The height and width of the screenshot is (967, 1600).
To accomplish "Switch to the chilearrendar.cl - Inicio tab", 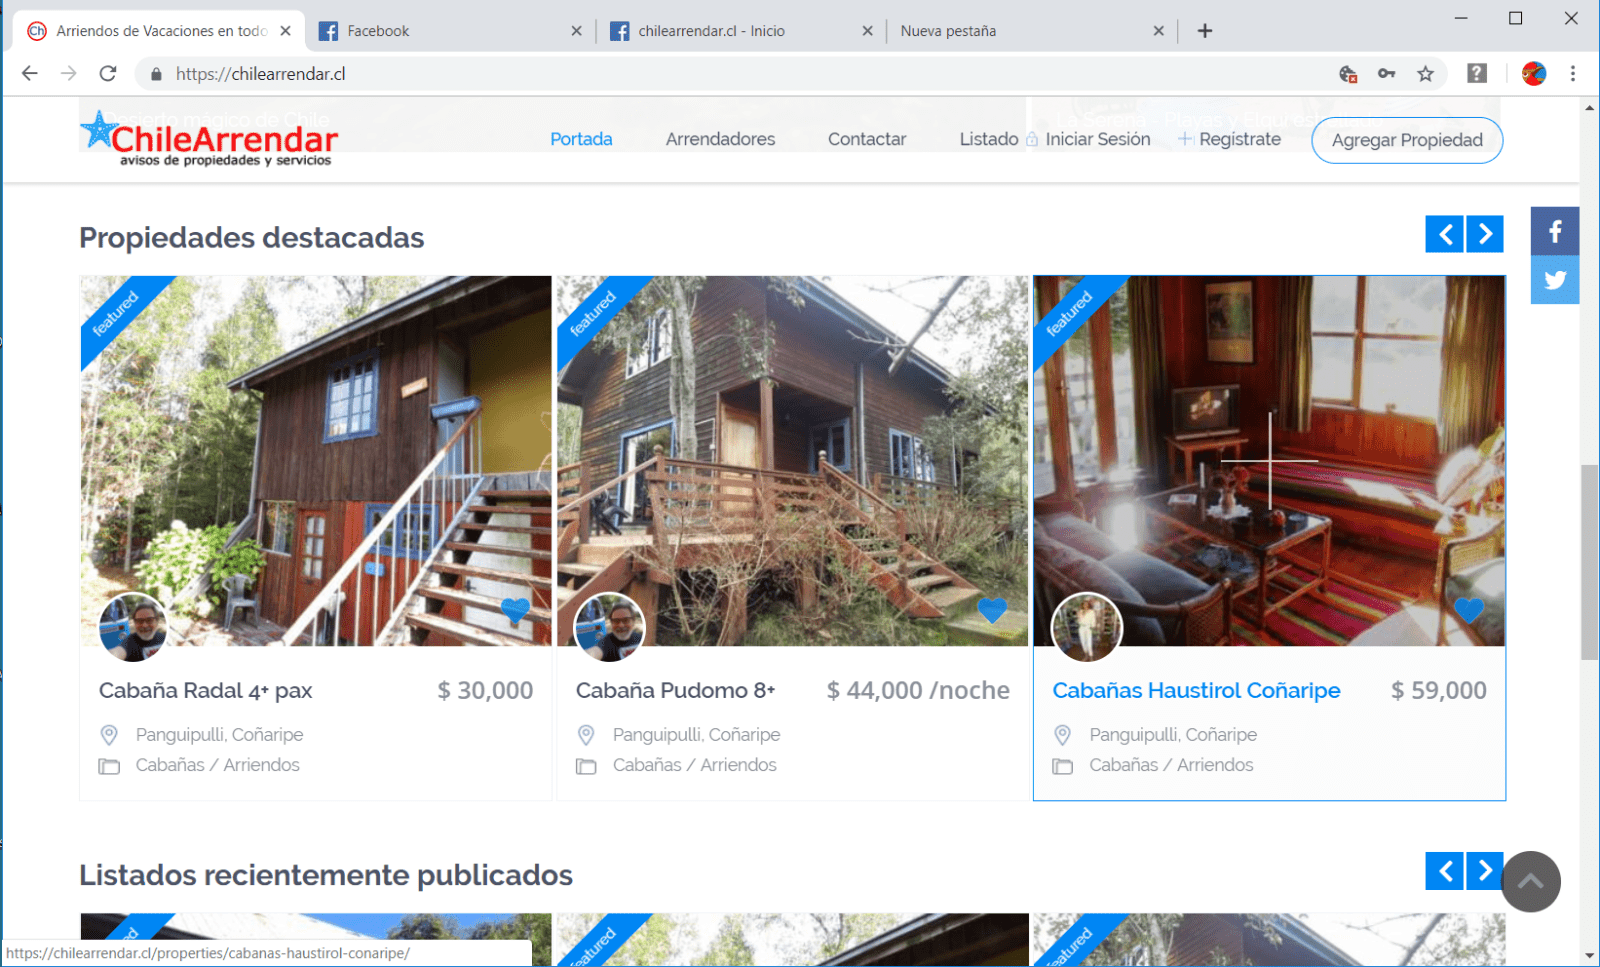I will 711,31.
